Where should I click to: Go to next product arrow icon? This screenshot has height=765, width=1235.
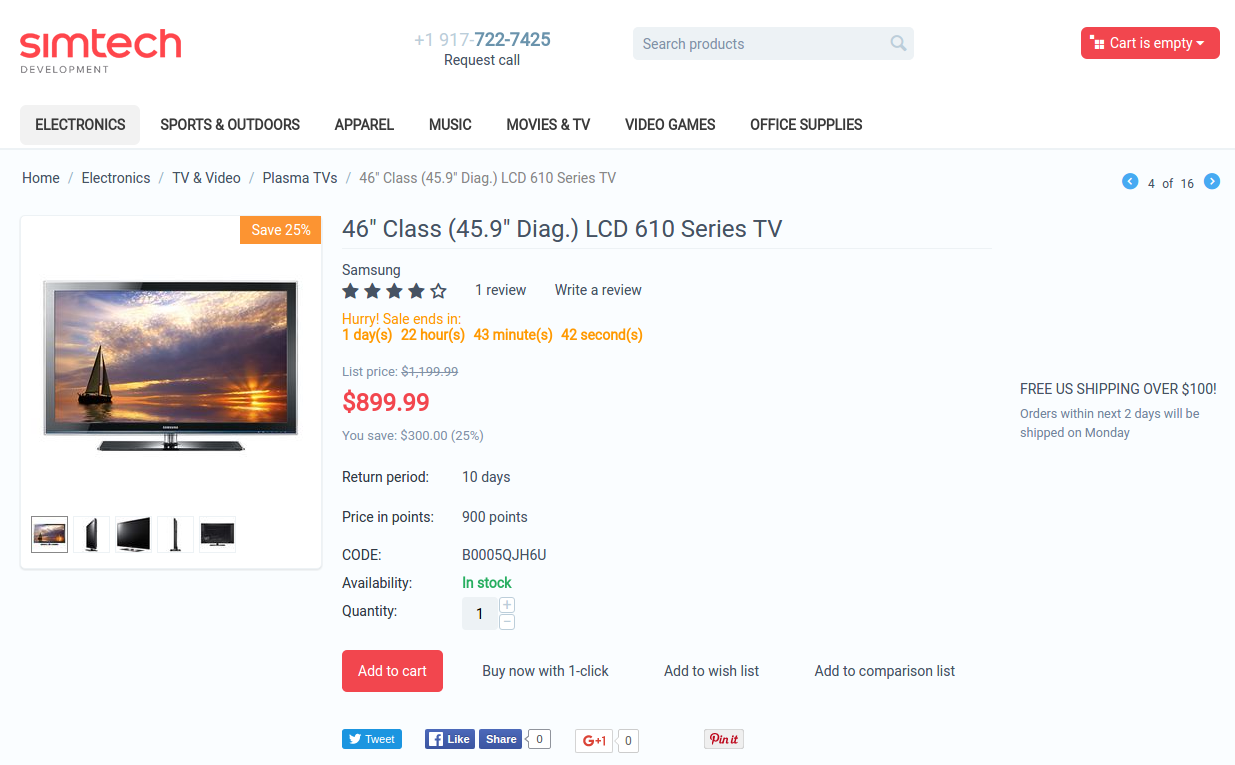click(1212, 181)
